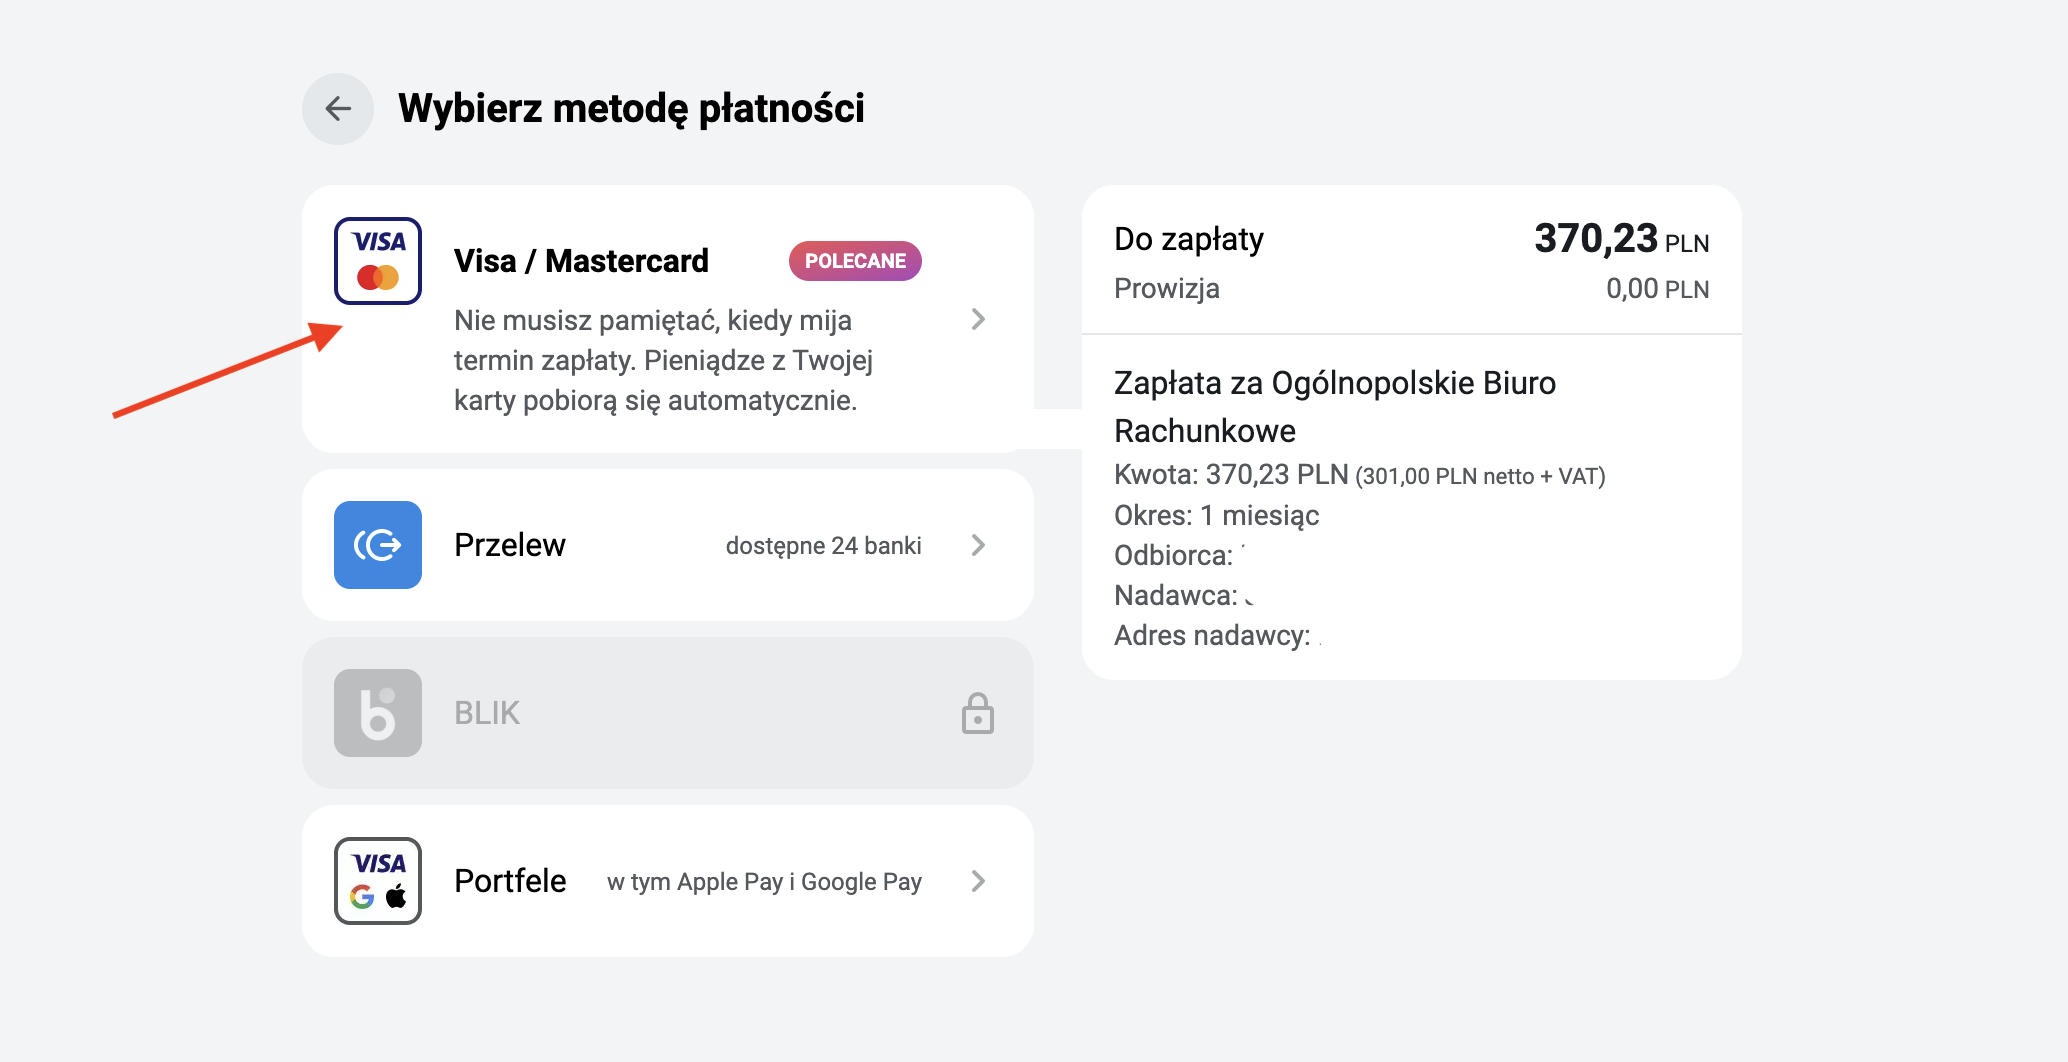Click the 370,23 PLN total amount
Image resolution: width=2068 pixels, height=1062 pixels.
tap(1622, 239)
